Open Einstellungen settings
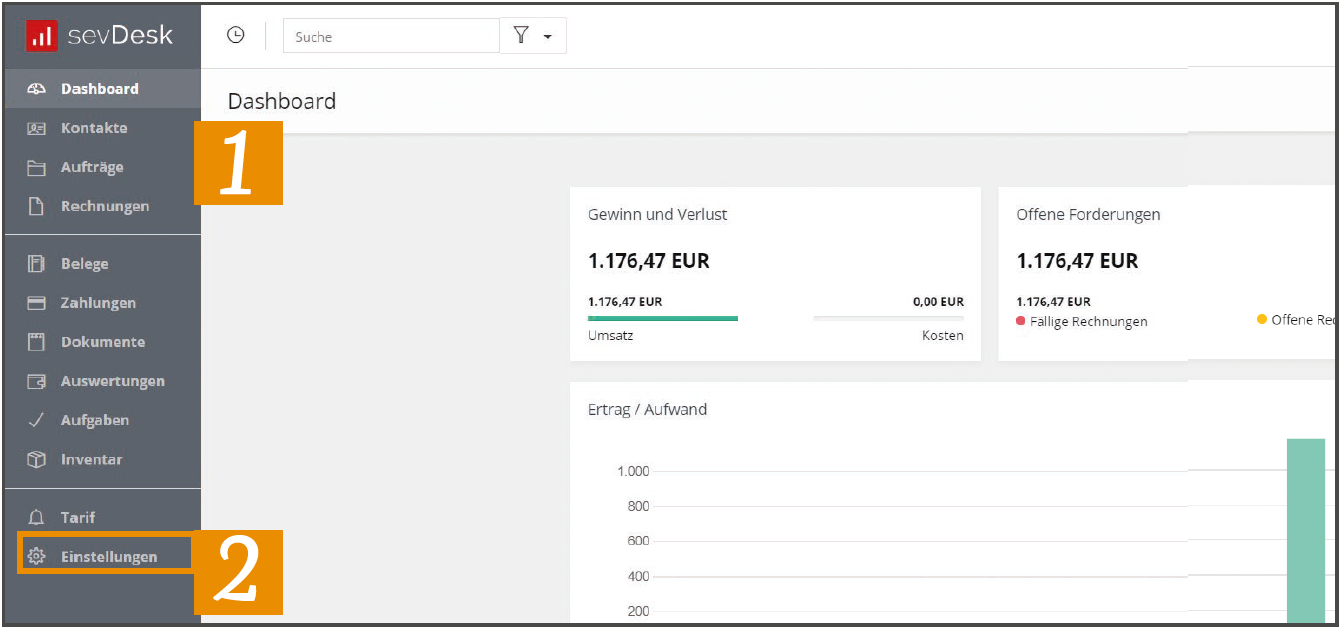Image resolution: width=1340 pixels, height=628 pixels. (x=104, y=556)
